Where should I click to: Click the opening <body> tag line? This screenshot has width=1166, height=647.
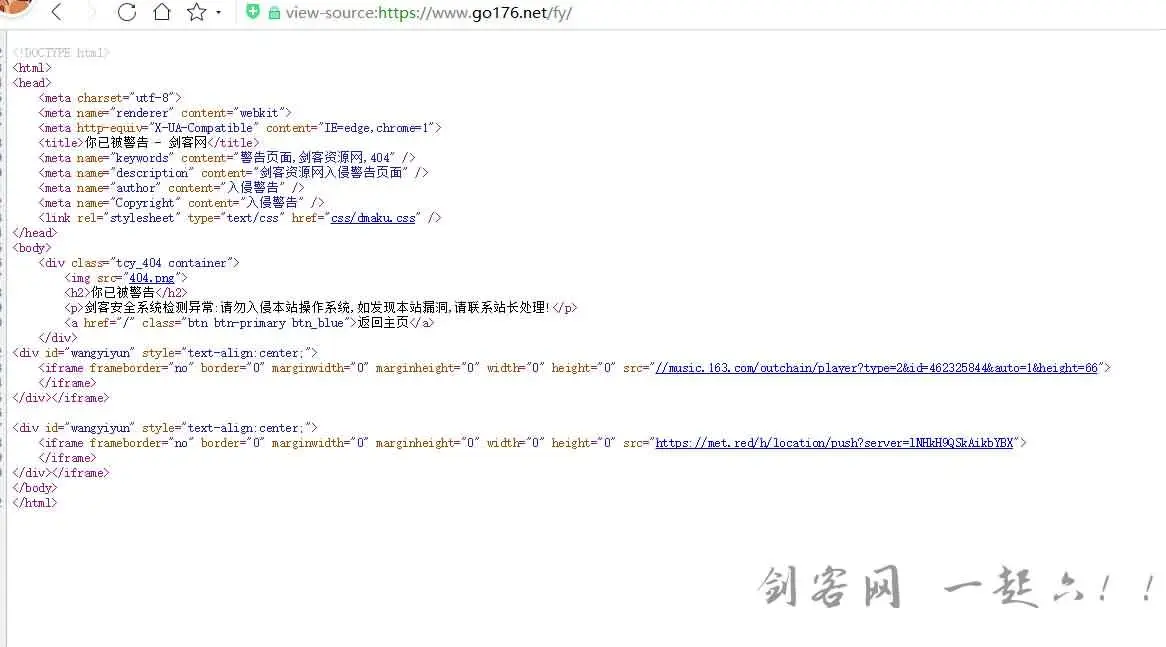[x=32, y=248]
